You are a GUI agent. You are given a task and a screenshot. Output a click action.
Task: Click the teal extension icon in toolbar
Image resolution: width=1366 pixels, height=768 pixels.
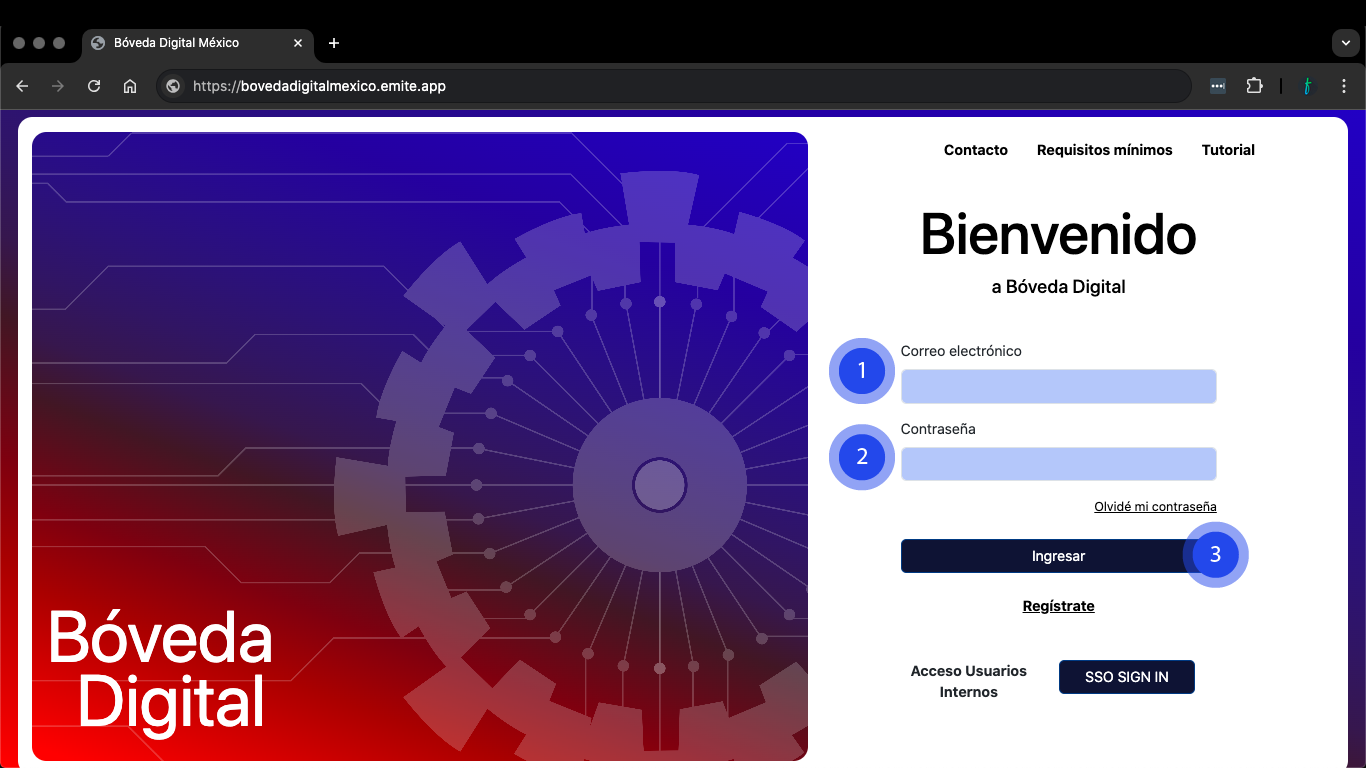(x=1307, y=86)
